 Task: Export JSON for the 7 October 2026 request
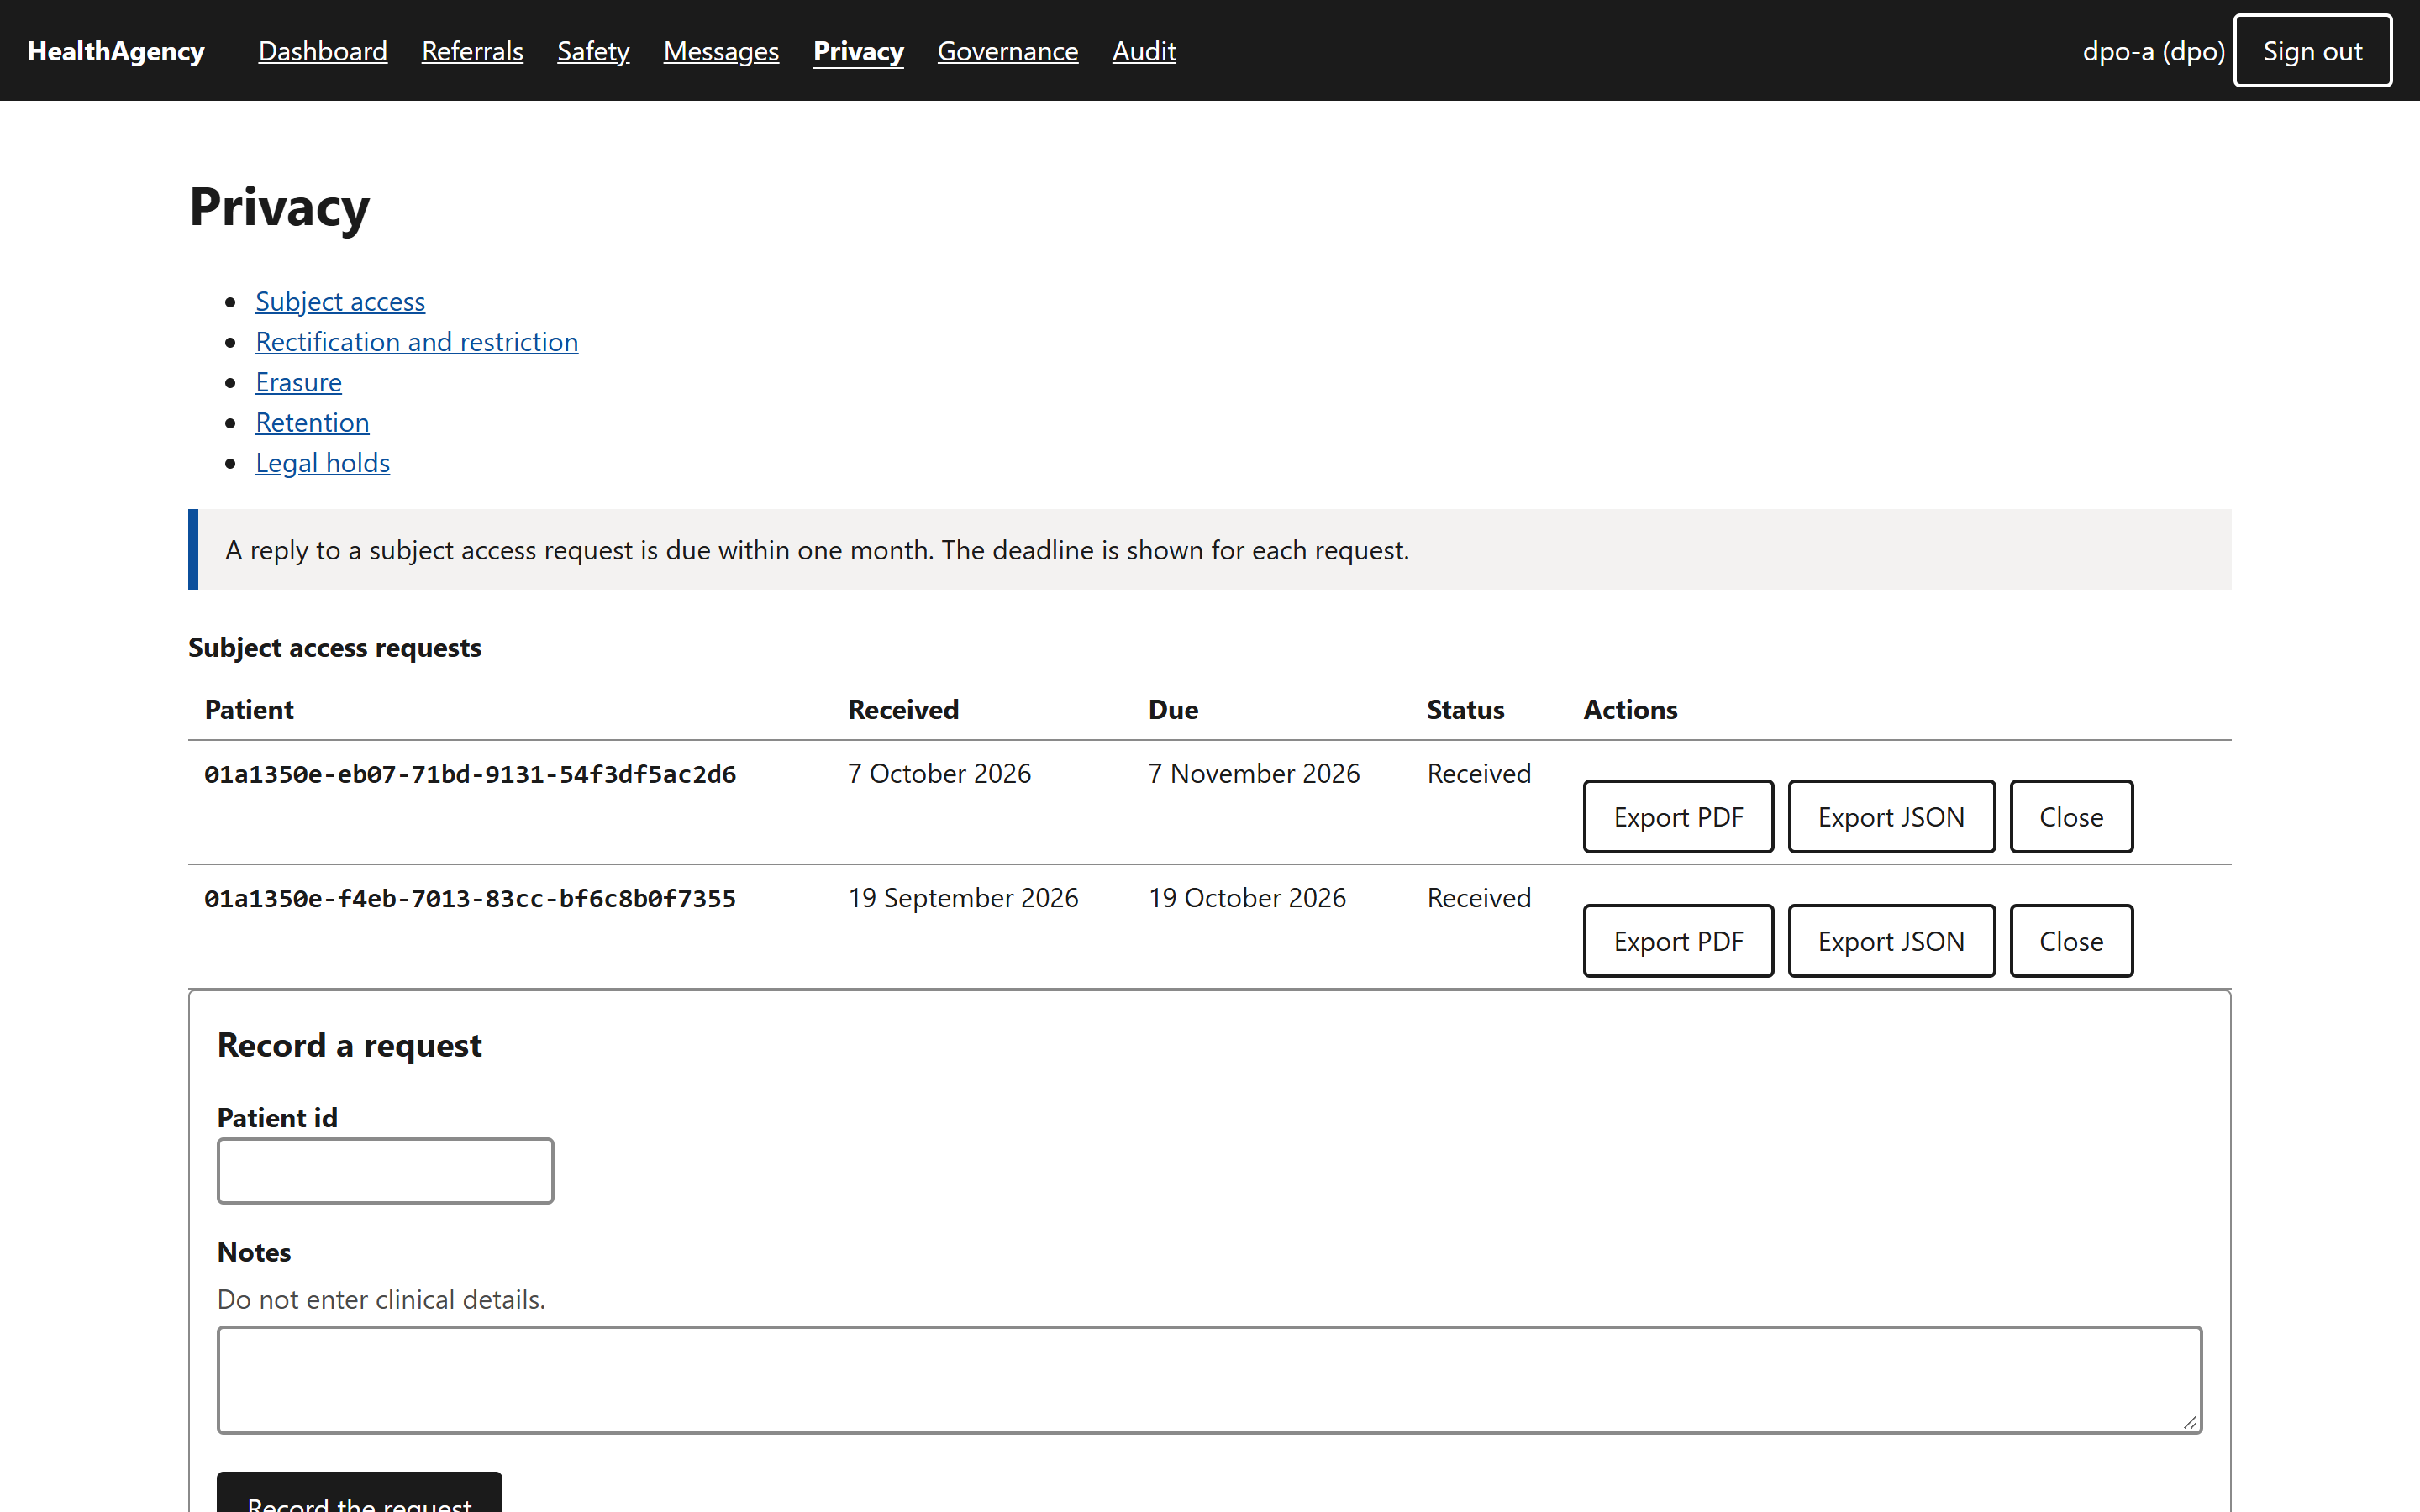1891,817
